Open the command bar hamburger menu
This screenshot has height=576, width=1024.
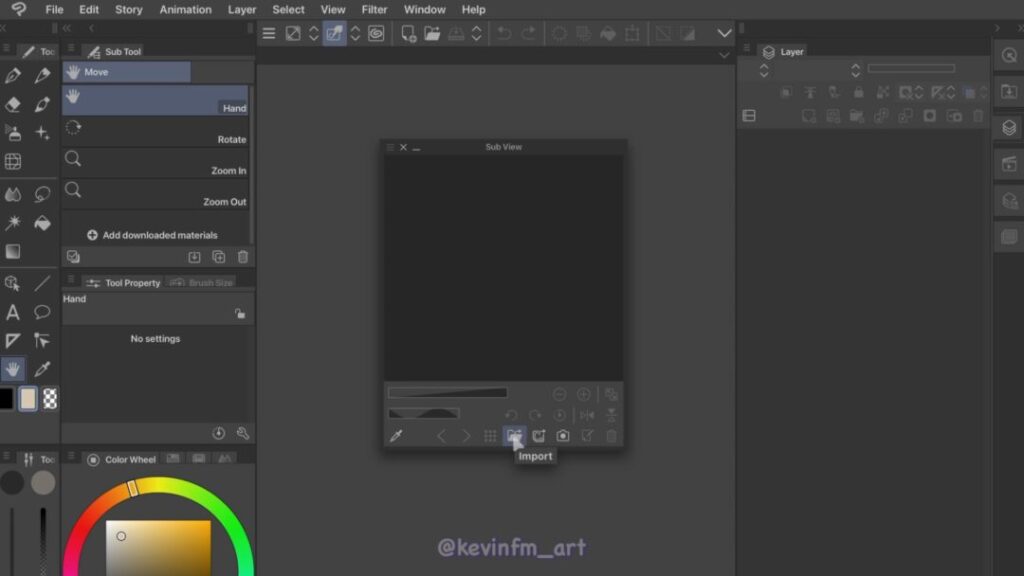pos(268,33)
